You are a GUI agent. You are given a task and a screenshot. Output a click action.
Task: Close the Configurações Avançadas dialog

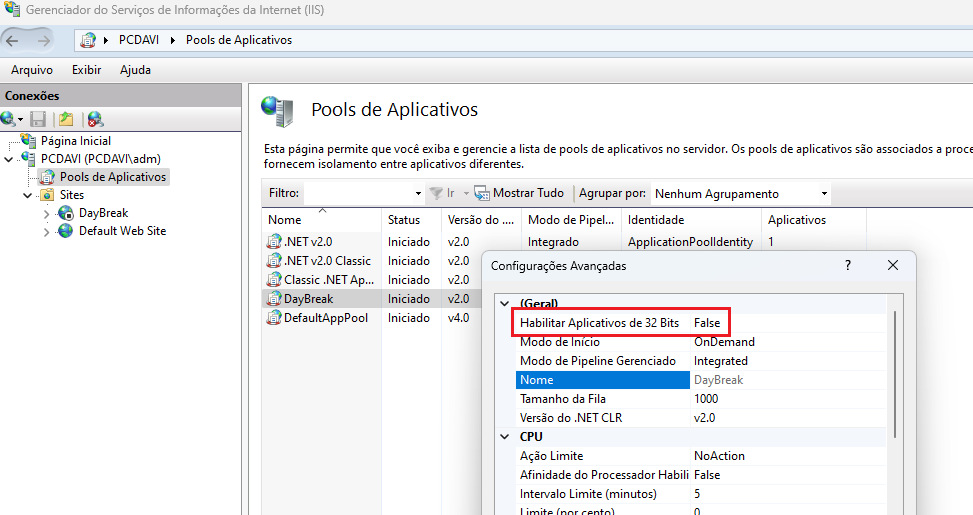[893, 266]
